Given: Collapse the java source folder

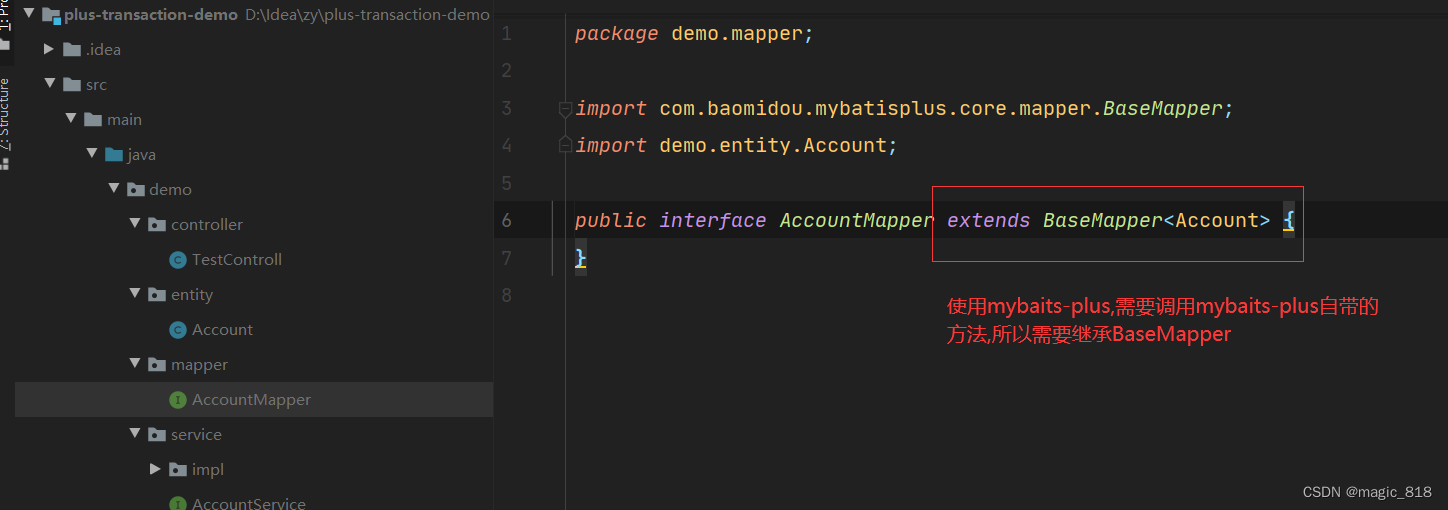Looking at the screenshot, I should (92, 154).
